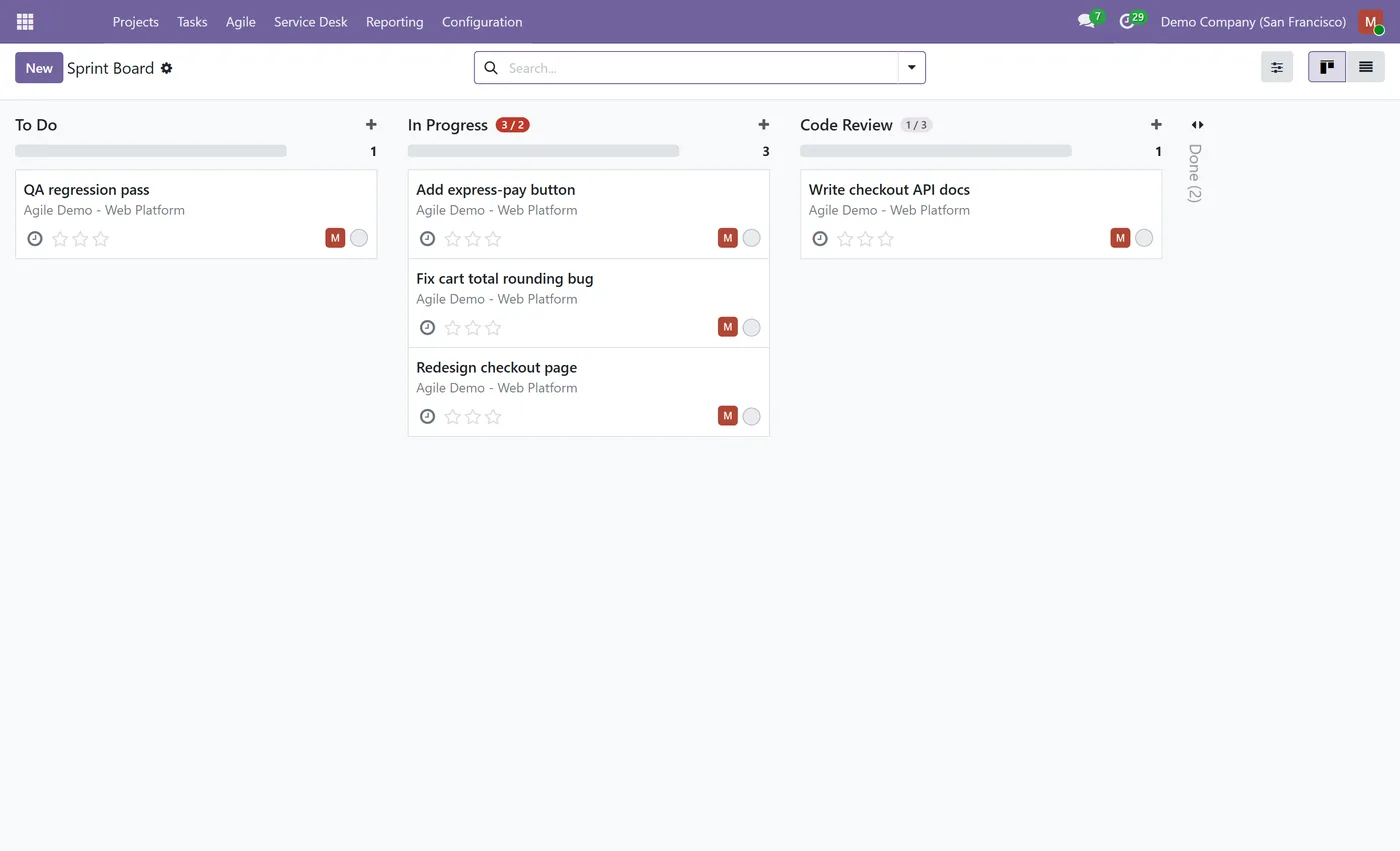The width and height of the screenshot is (1400, 851).
Task: Switch to the Kanban view
Action: (x=1327, y=67)
